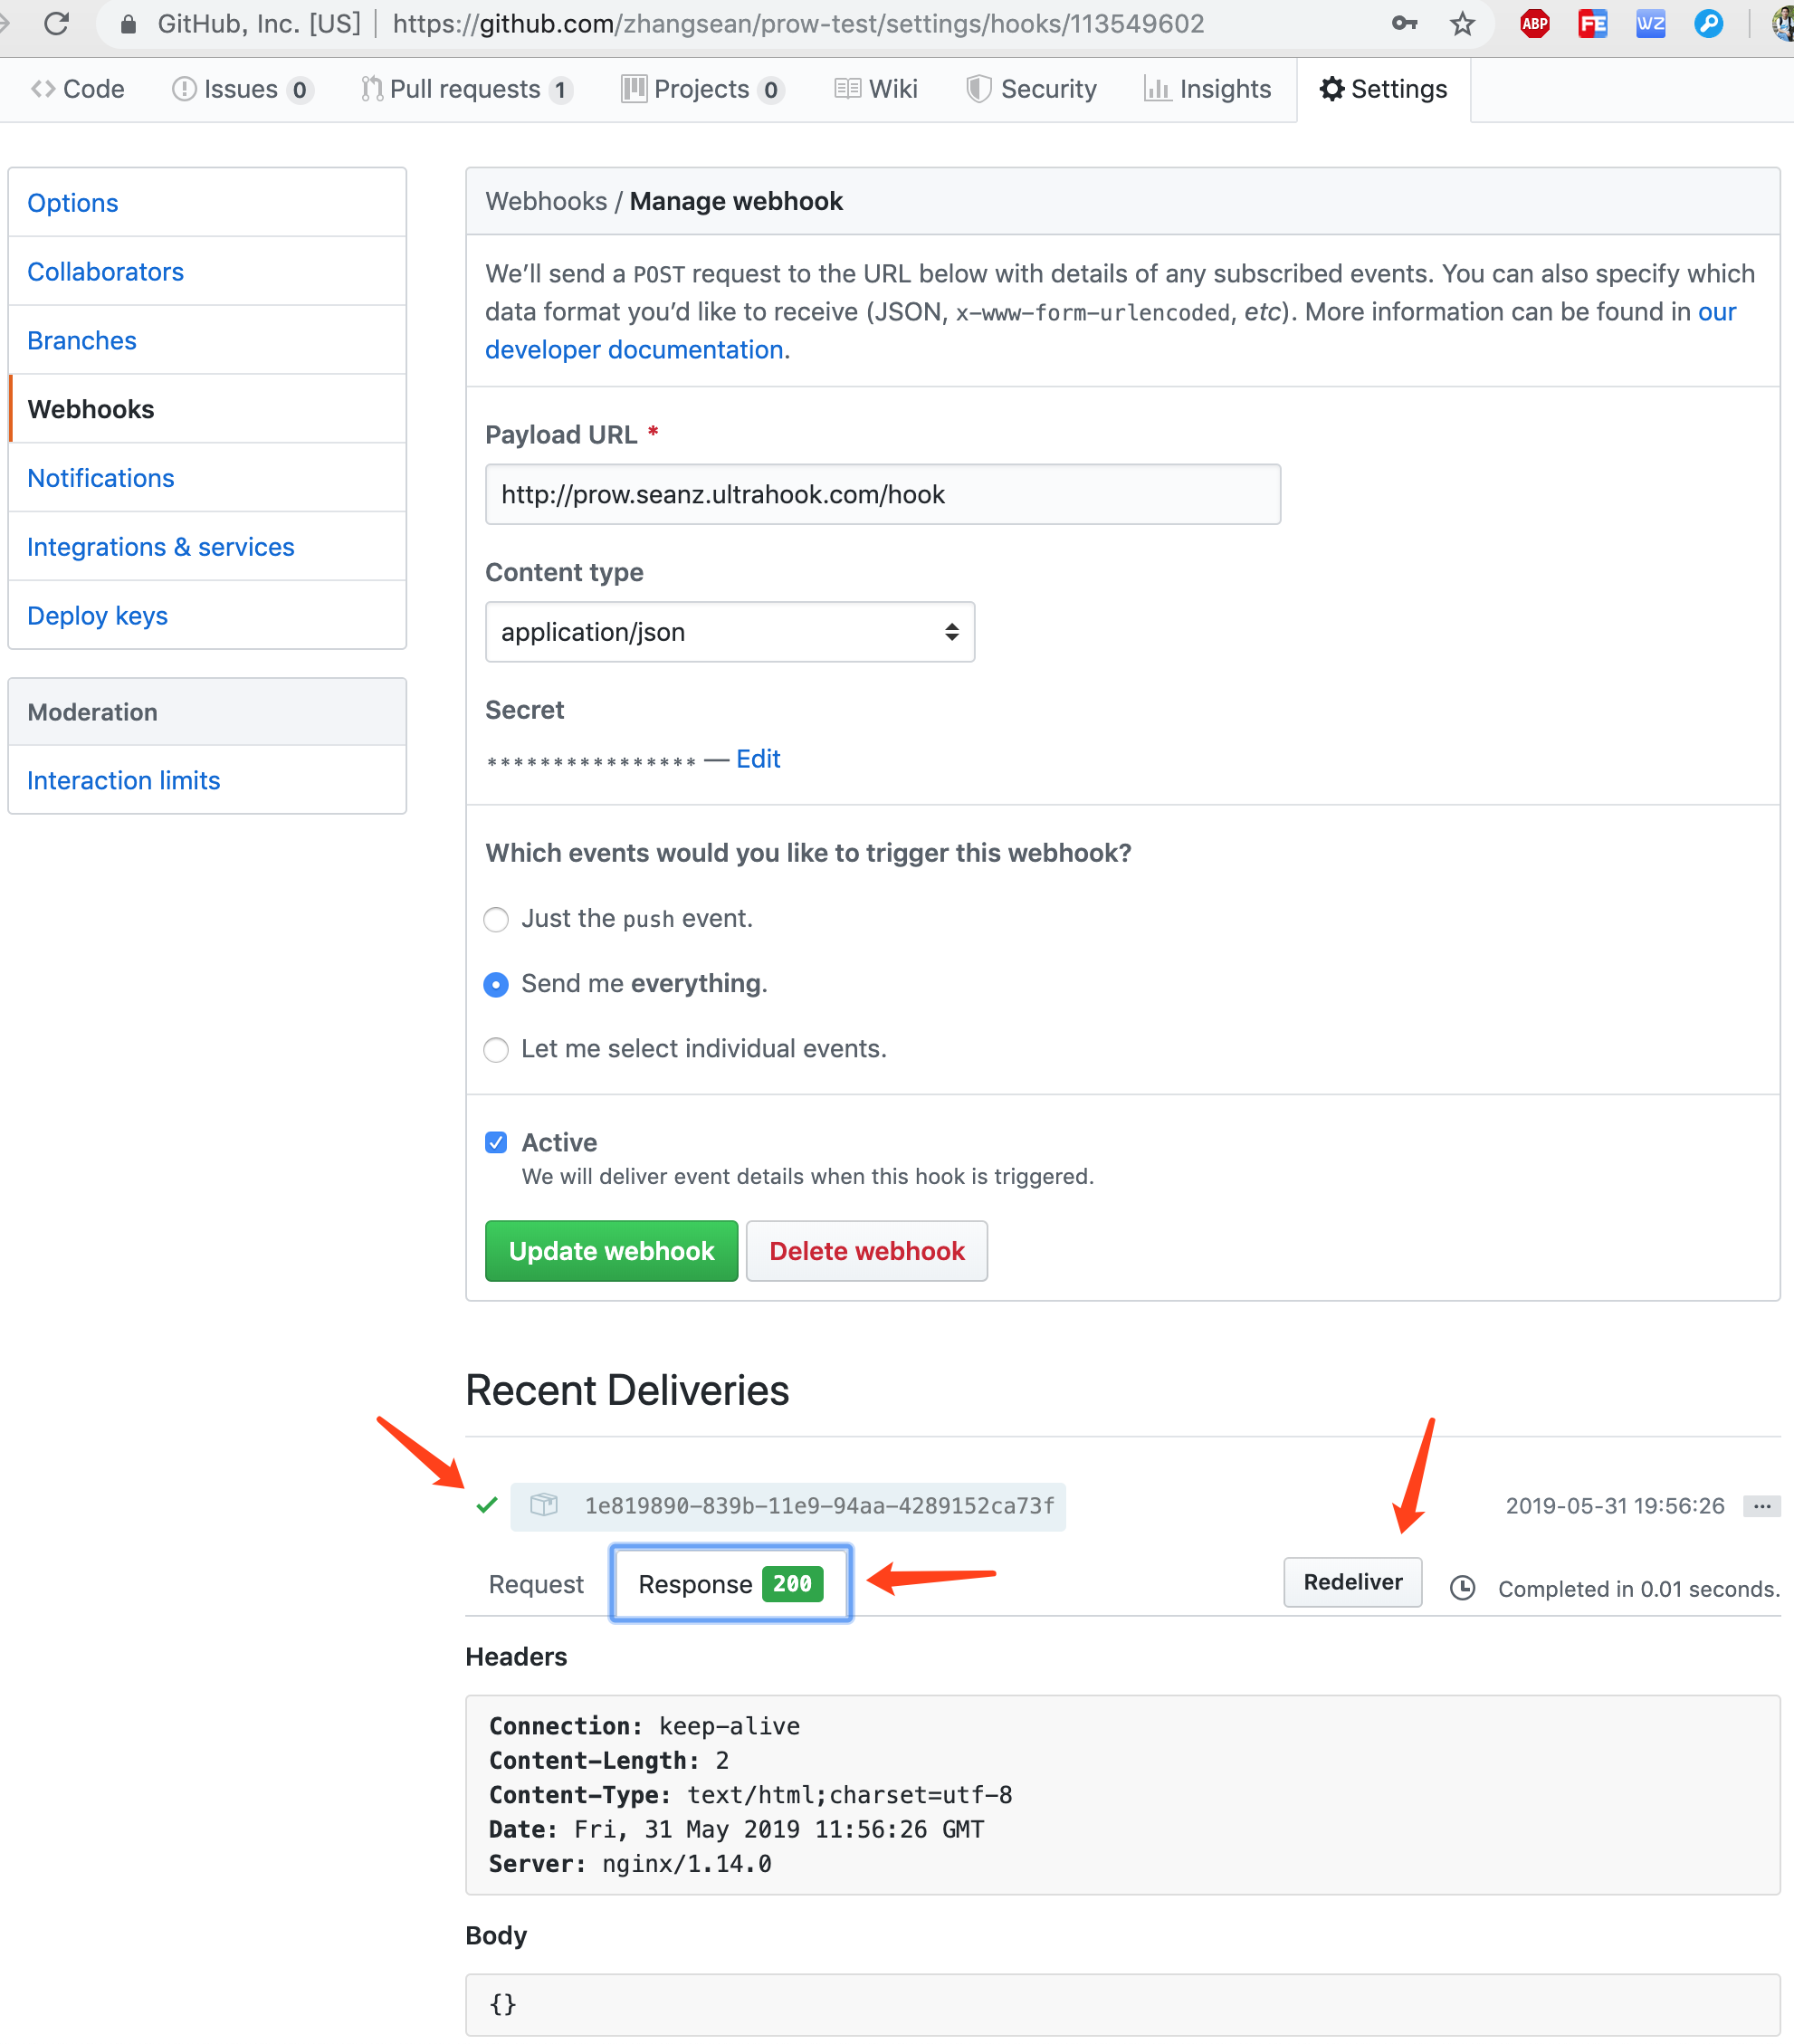Image resolution: width=1794 pixels, height=2044 pixels.
Task: Open the saved passwords key icon
Action: 1404,23
